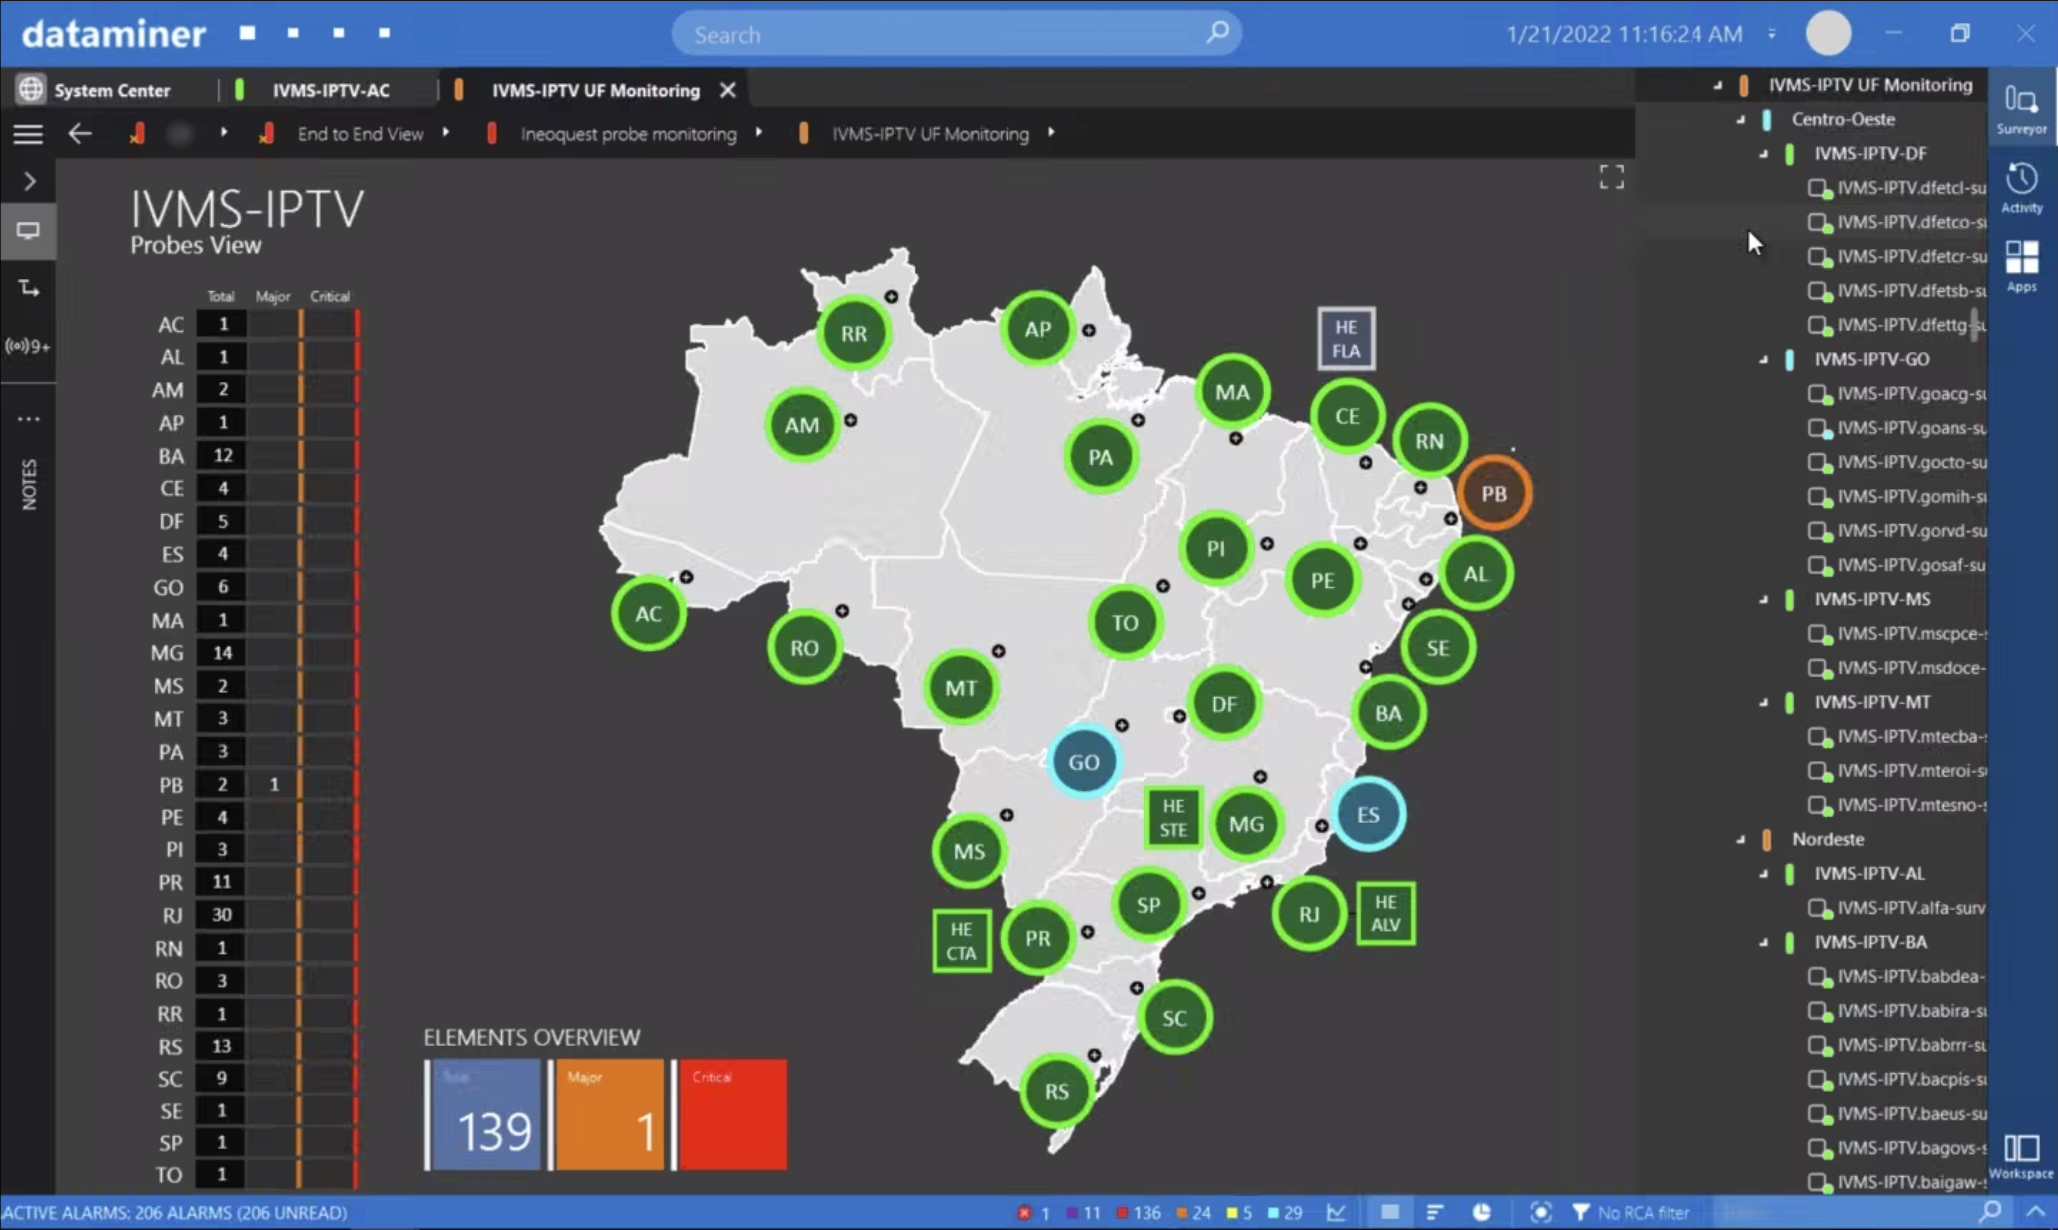Collapse the IVMS-IPTV-DF tree node

(x=1764, y=153)
